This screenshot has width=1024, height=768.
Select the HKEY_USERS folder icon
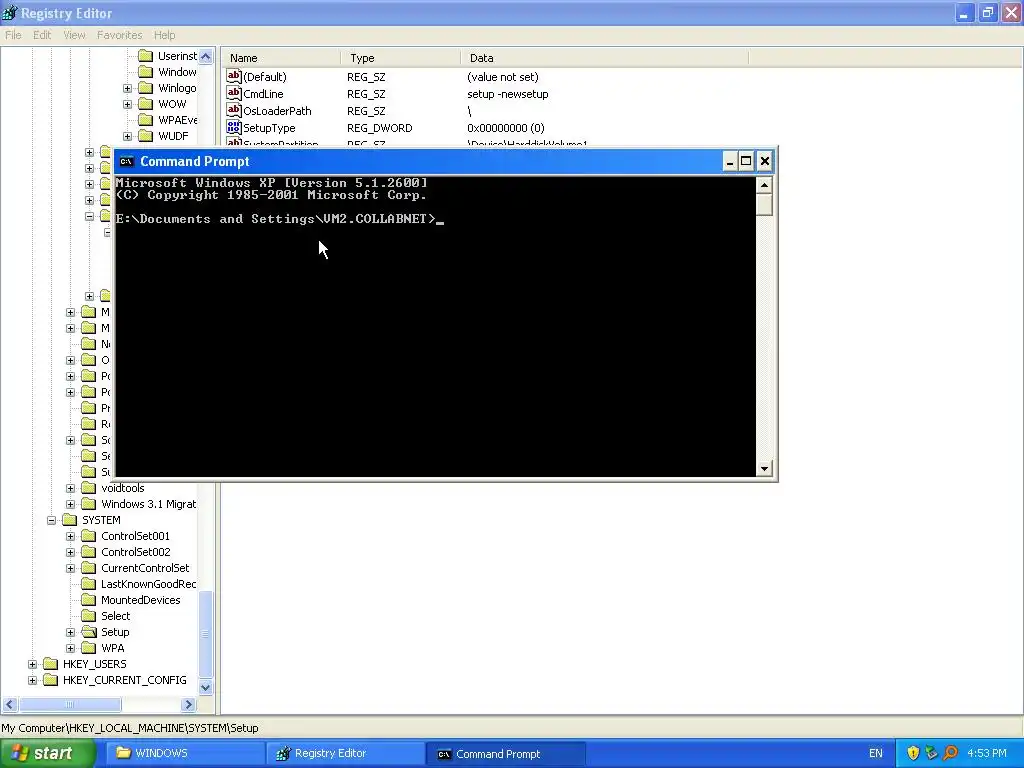click(x=51, y=664)
